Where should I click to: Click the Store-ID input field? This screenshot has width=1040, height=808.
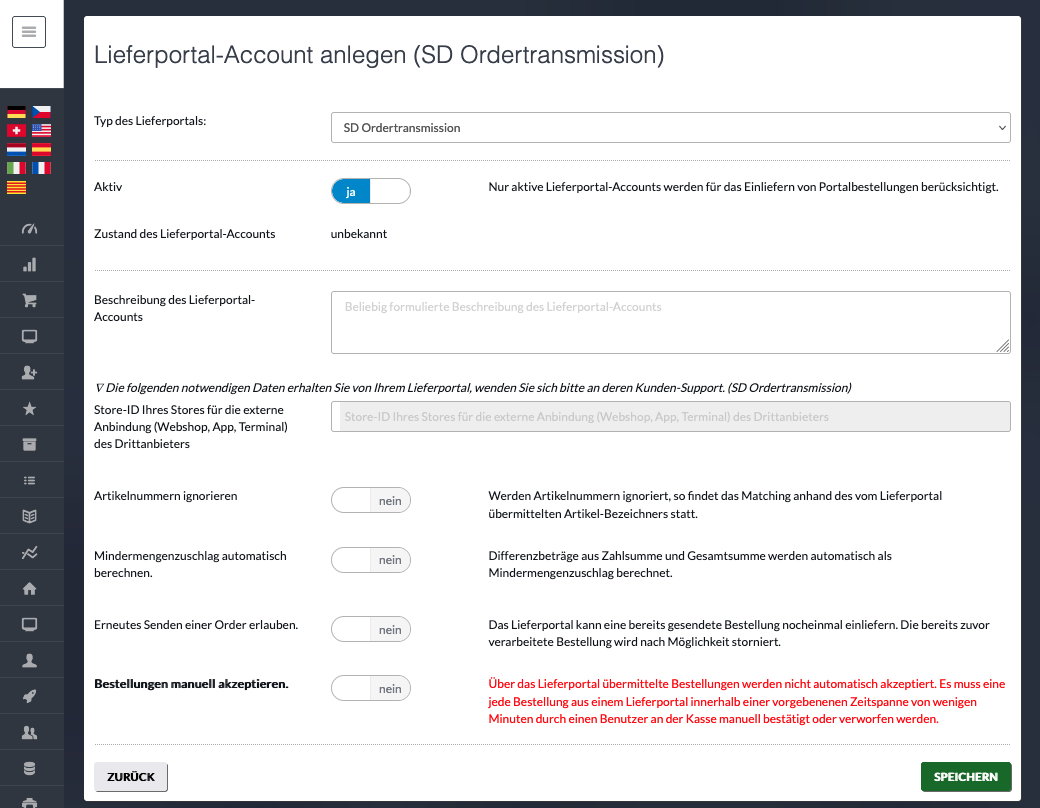[x=671, y=417]
